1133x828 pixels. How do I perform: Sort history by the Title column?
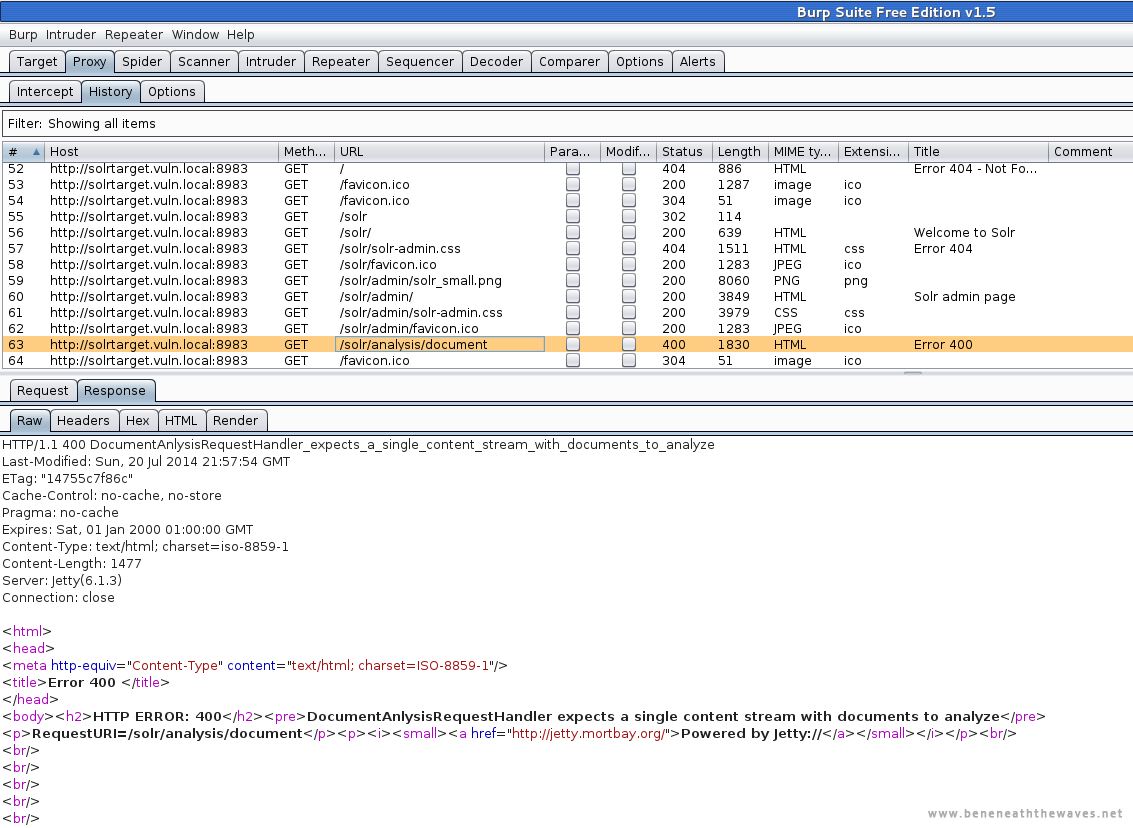pyautogui.click(x=978, y=152)
